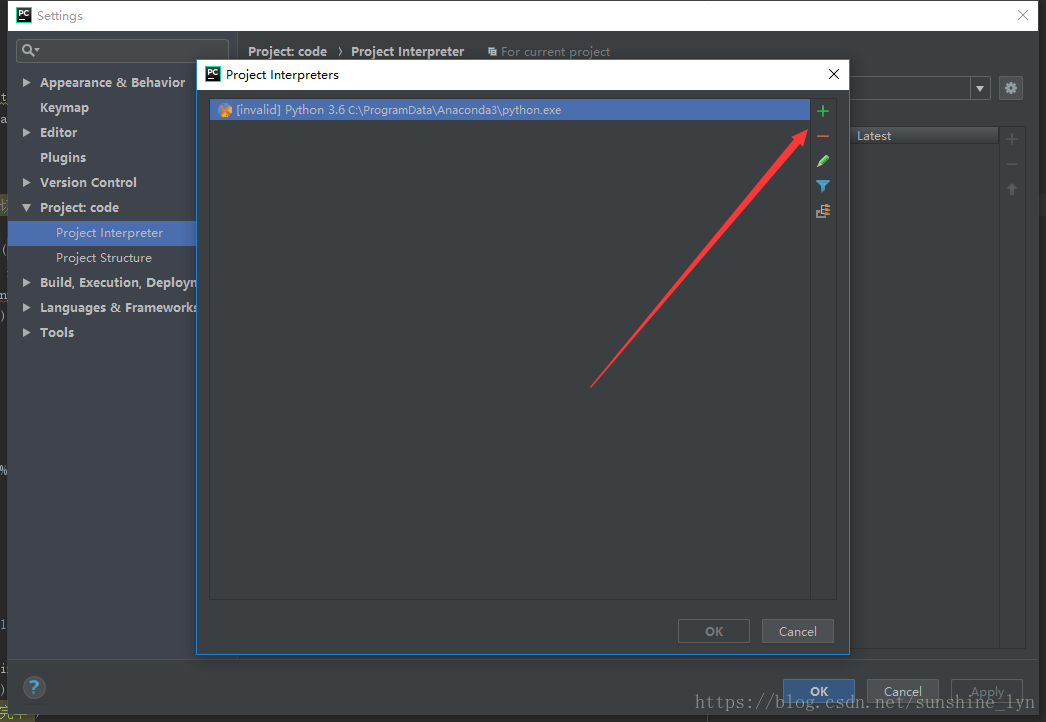The width and height of the screenshot is (1046, 722).
Task: Click OK in Project Interpreters dialog
Action: tap(714, 631)
